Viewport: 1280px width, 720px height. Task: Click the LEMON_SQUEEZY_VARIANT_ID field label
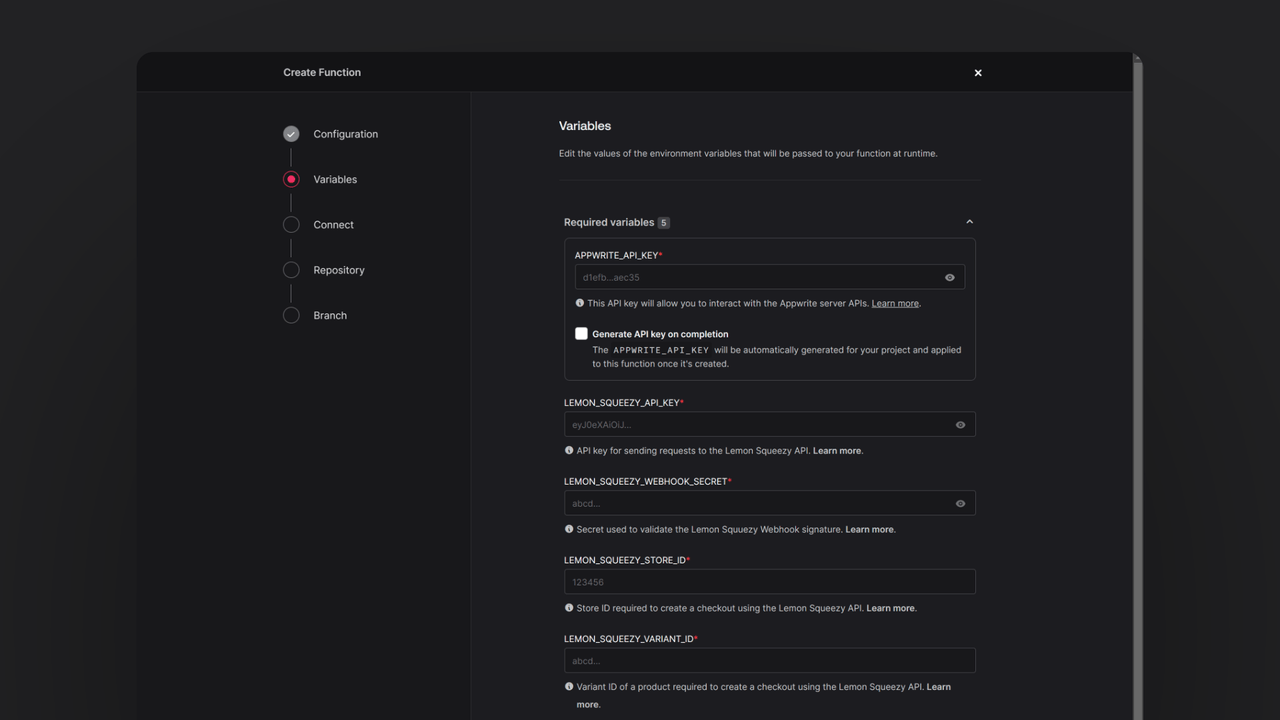628,639
